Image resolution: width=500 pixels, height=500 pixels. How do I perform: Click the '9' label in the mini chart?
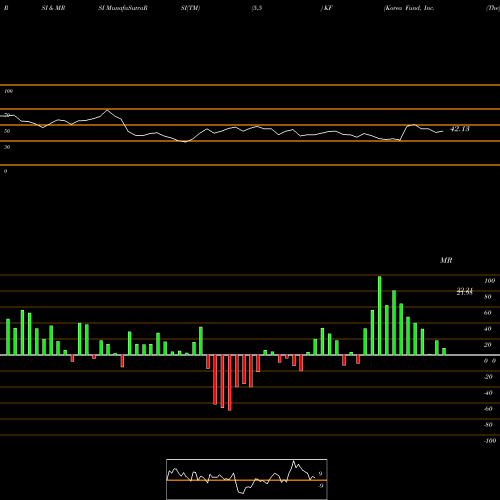320,474
